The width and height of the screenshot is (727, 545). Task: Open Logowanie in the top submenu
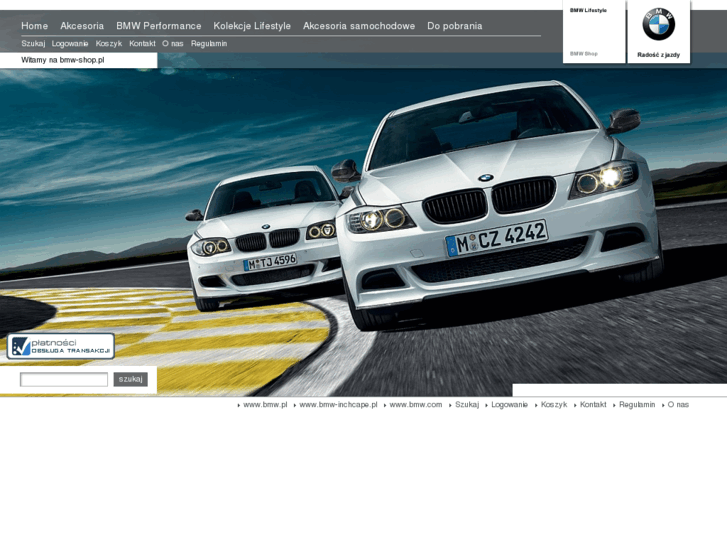pyautogui.click(x=70, y=44)
